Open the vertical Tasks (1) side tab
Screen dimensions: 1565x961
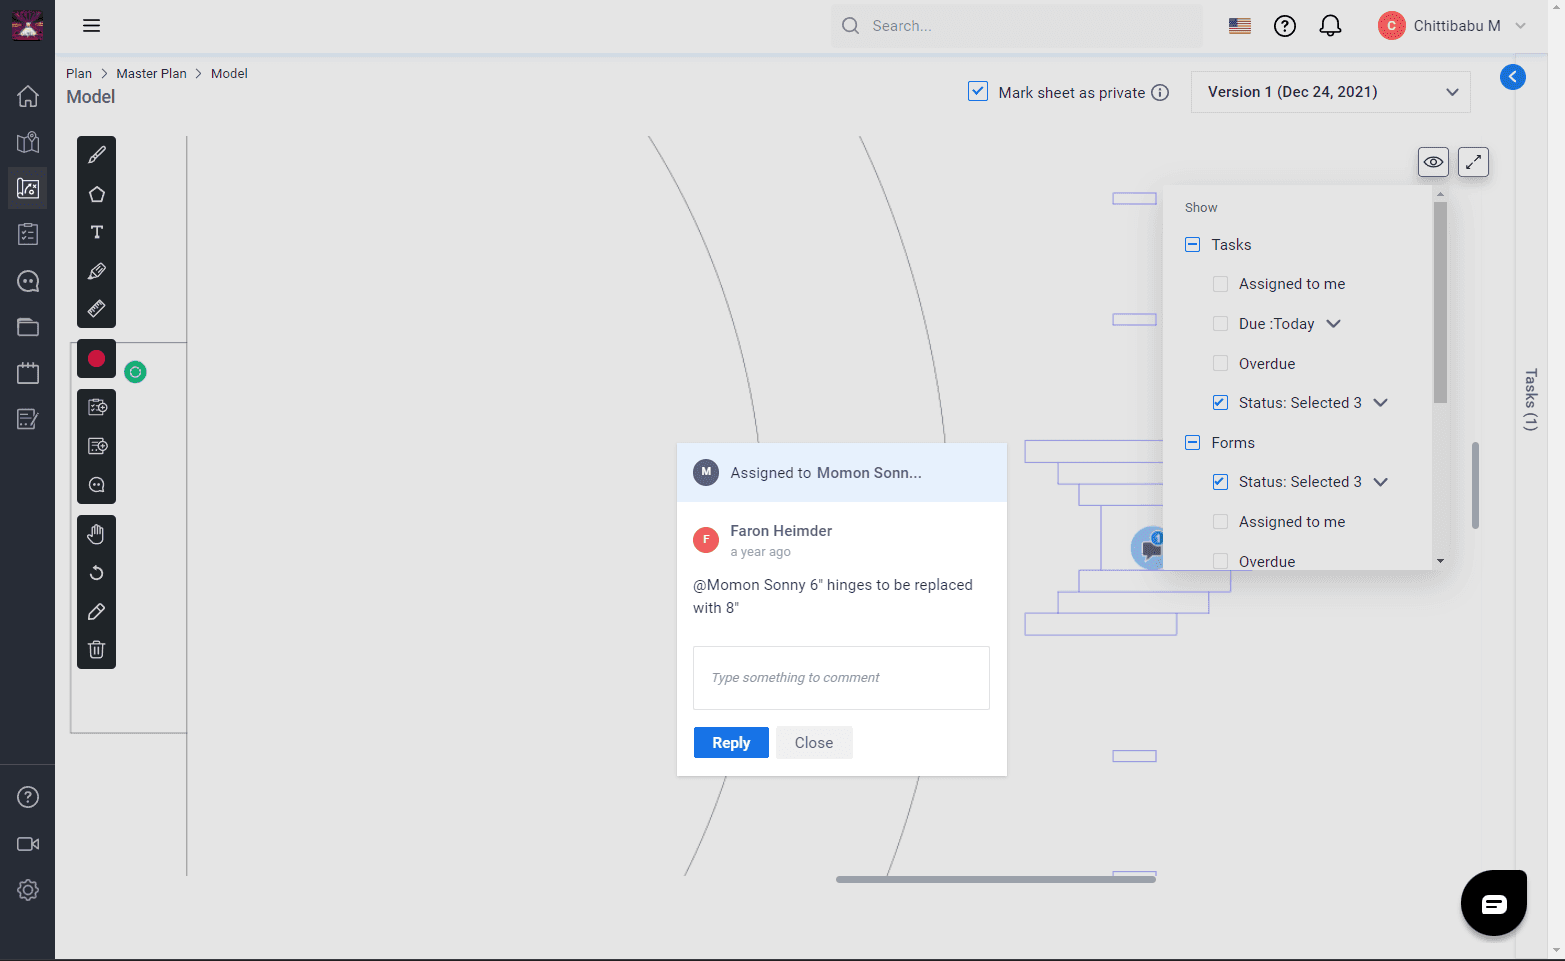coord(1530,400)
